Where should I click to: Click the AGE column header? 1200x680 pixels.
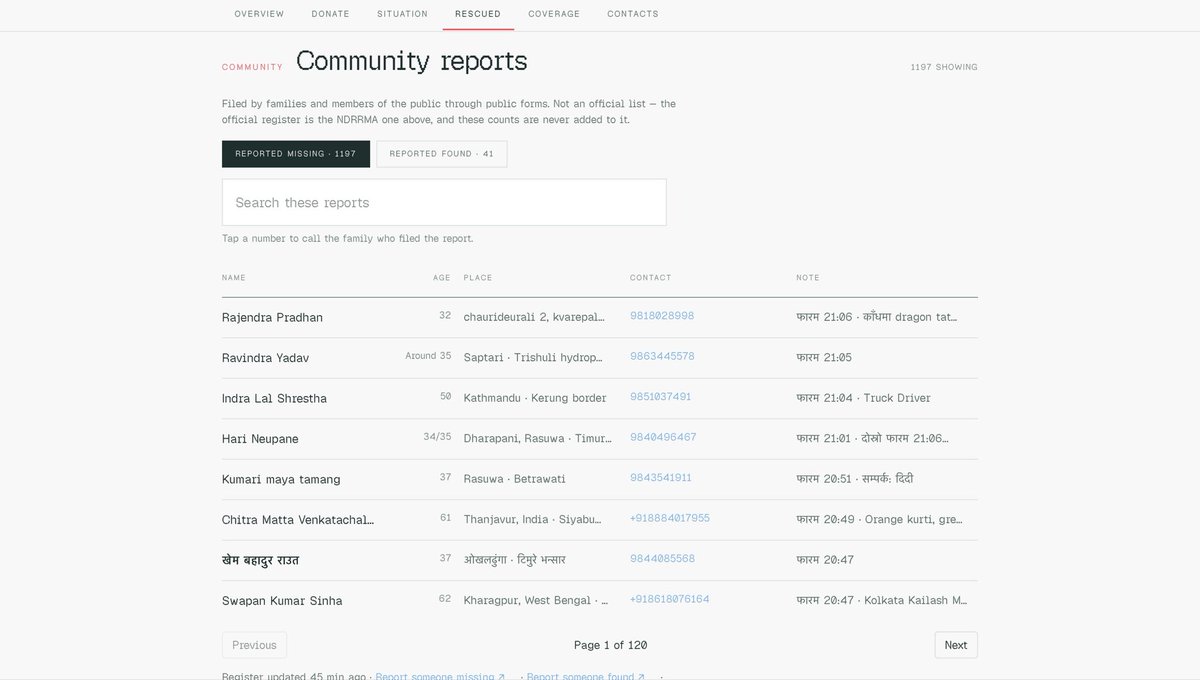[442, 278]
